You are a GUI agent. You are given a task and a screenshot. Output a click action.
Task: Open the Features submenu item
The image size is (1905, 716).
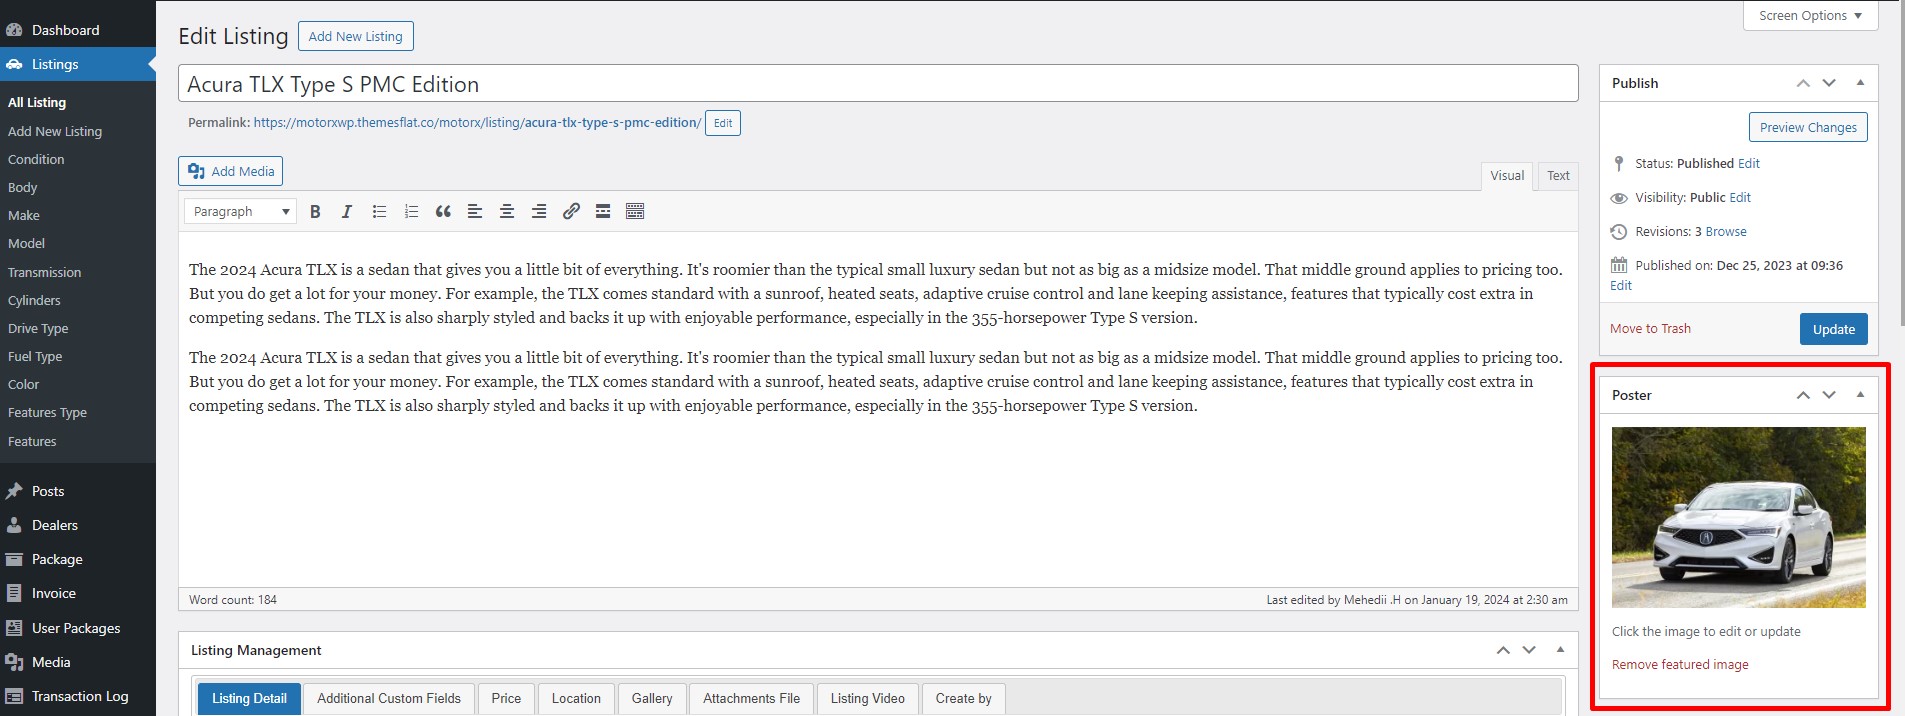tap(32, 441)
